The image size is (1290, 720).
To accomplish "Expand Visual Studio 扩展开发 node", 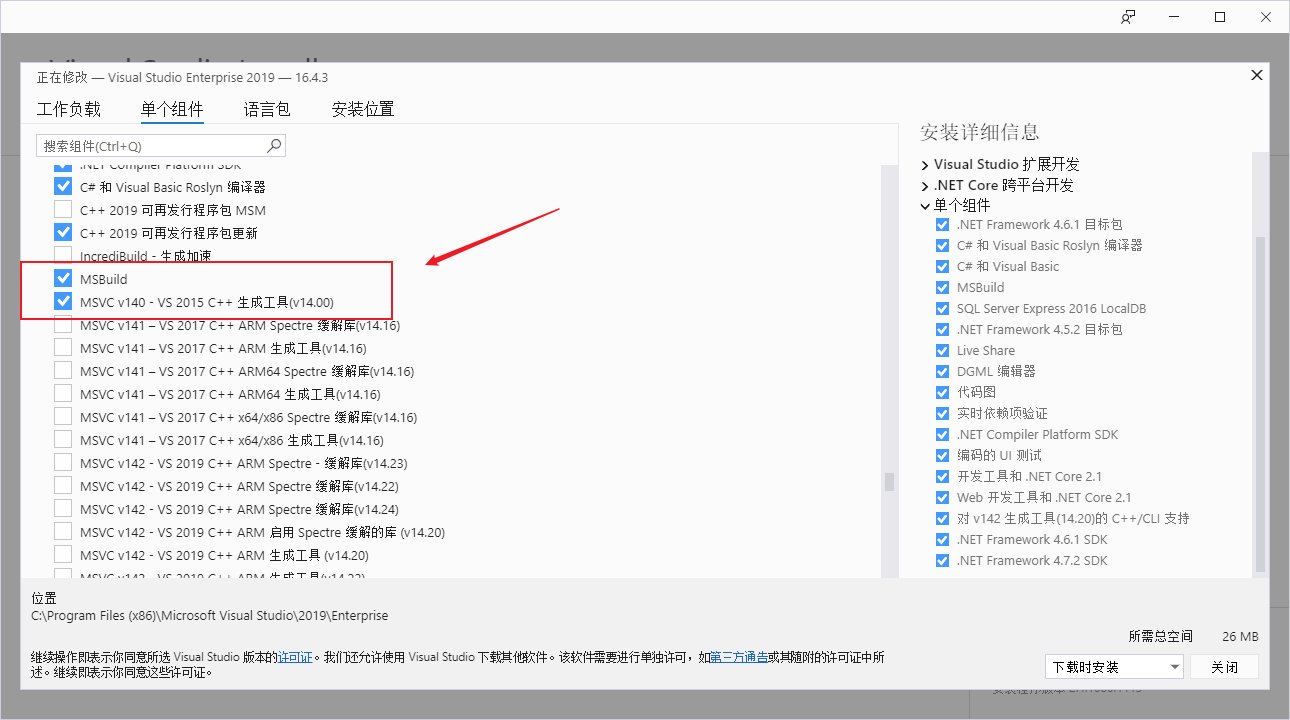I will [x=925, y=164].
